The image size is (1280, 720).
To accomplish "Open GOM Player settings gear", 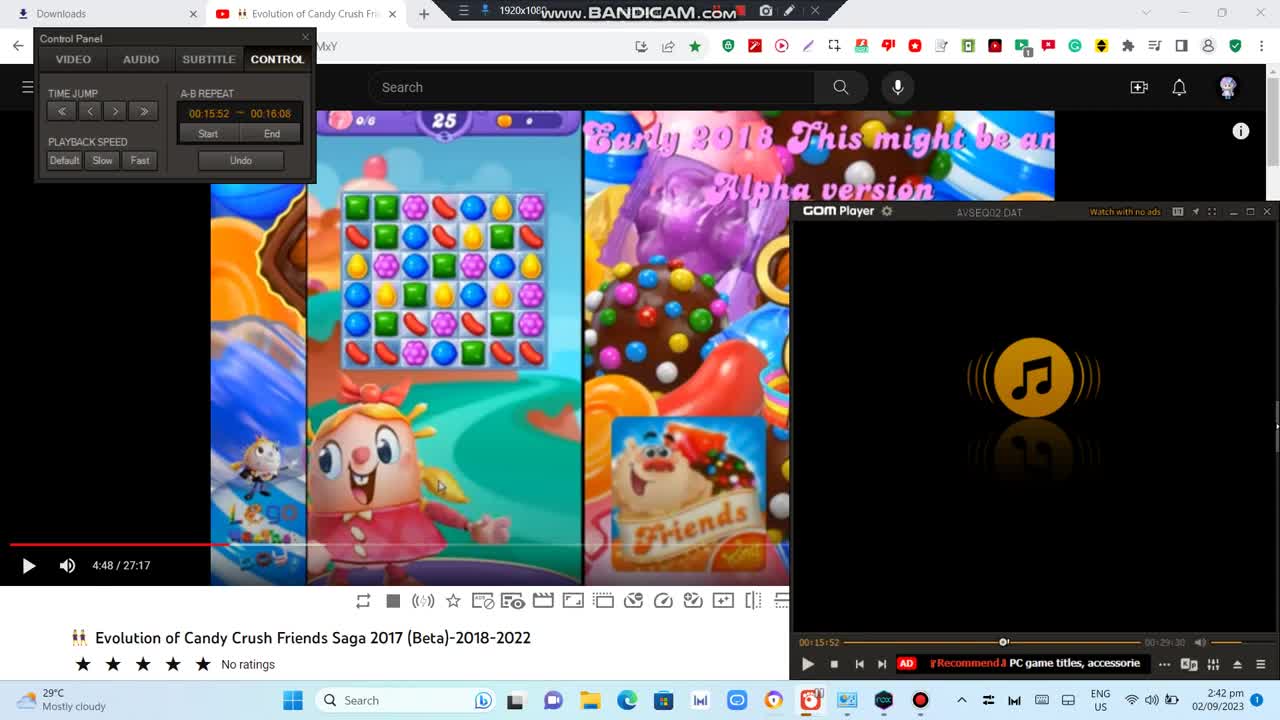I will (x=886, y=211).
